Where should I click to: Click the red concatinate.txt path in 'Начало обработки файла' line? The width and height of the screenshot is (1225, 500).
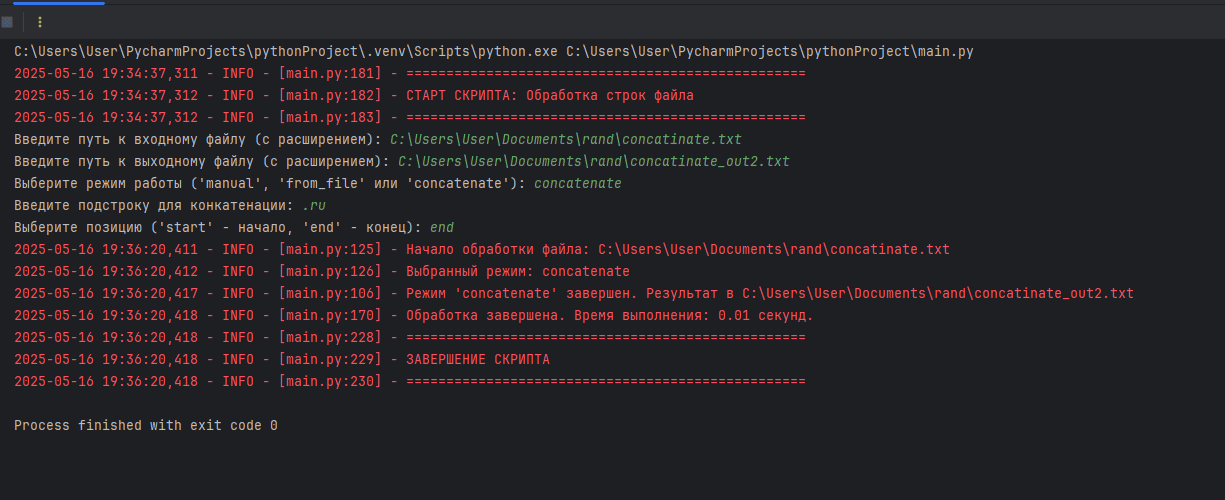(x=774, y=249)
